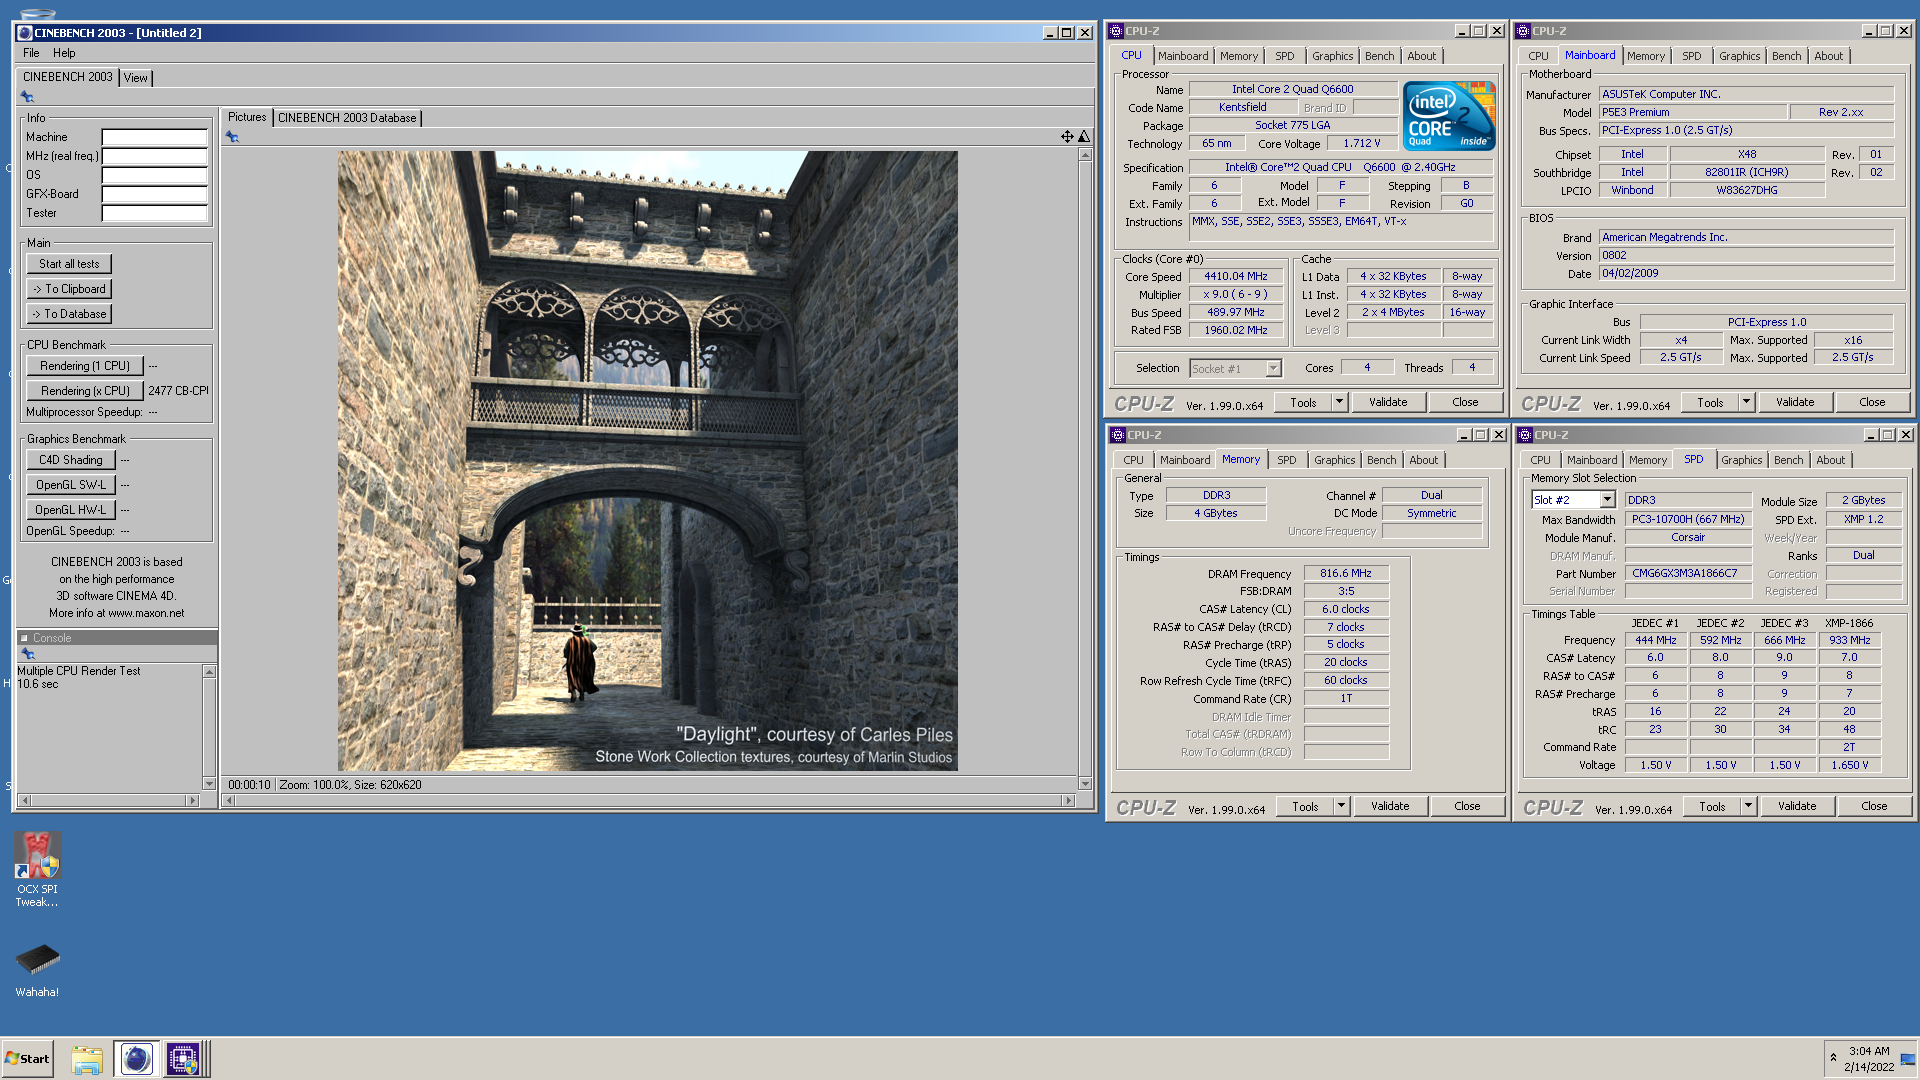
Task: Open Graphics tab in CPU-Z Mainboard window
Action: point(1739,56)
